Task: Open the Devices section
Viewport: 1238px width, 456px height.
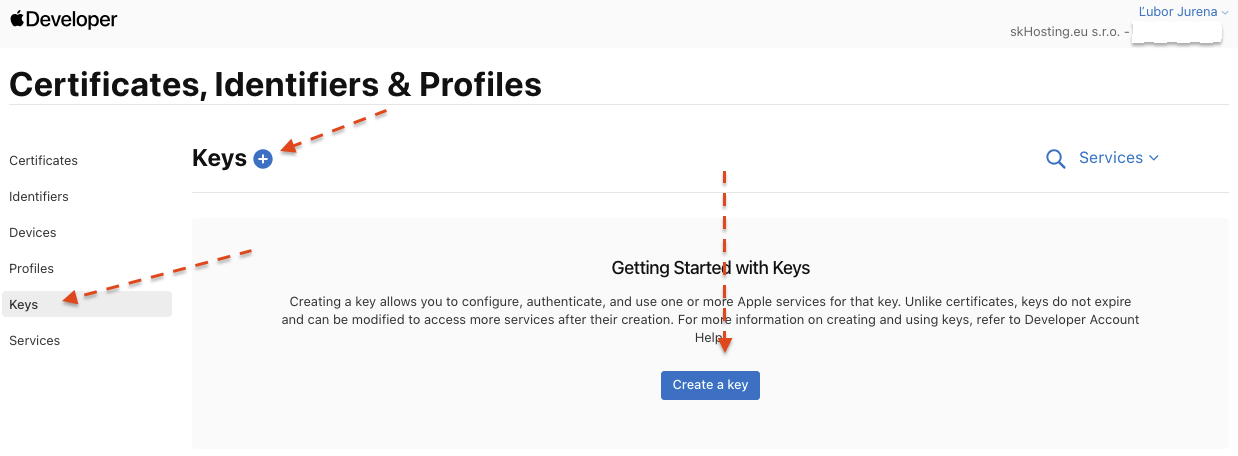Action: click(x=33, y=233)
